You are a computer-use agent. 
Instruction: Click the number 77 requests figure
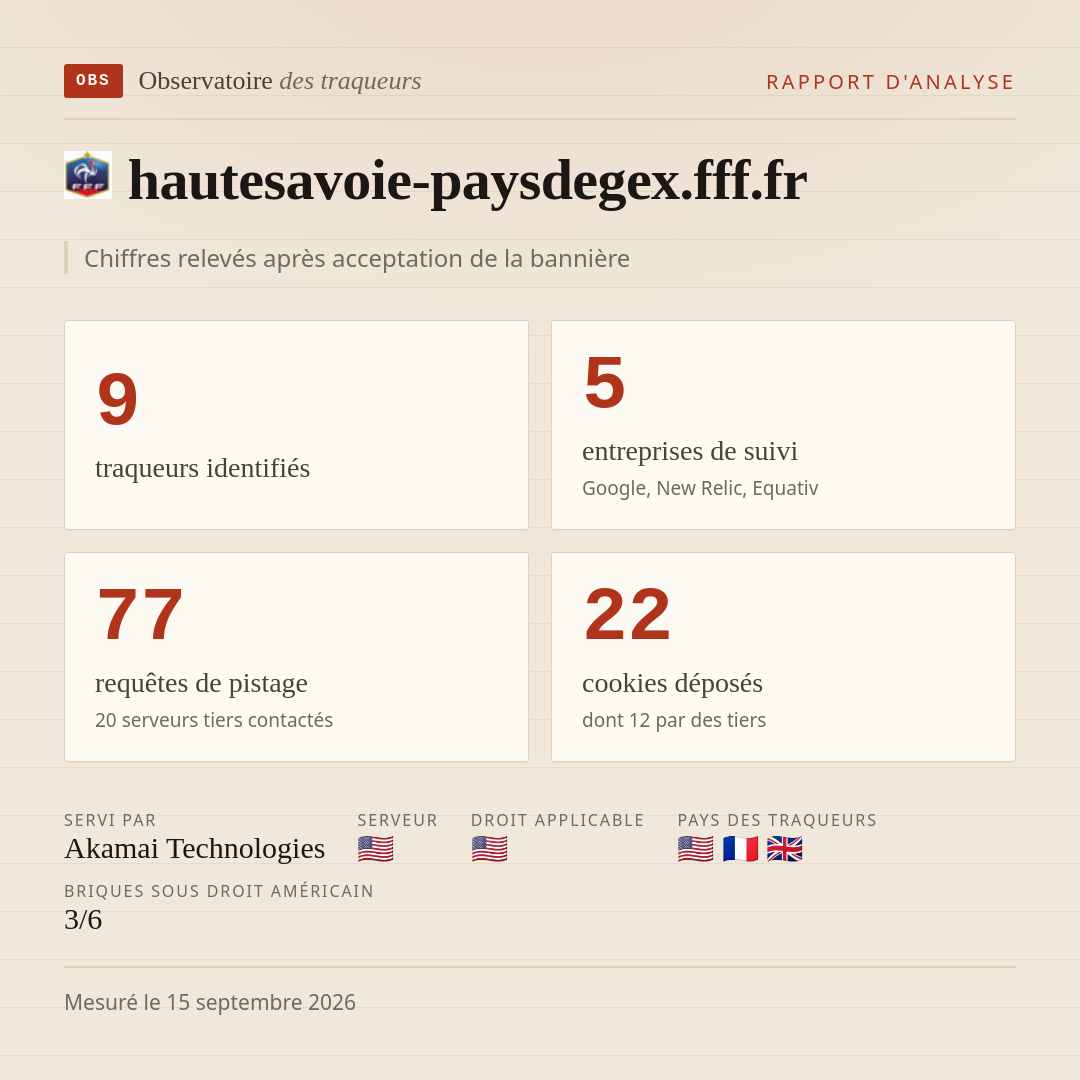pos(140,614)
